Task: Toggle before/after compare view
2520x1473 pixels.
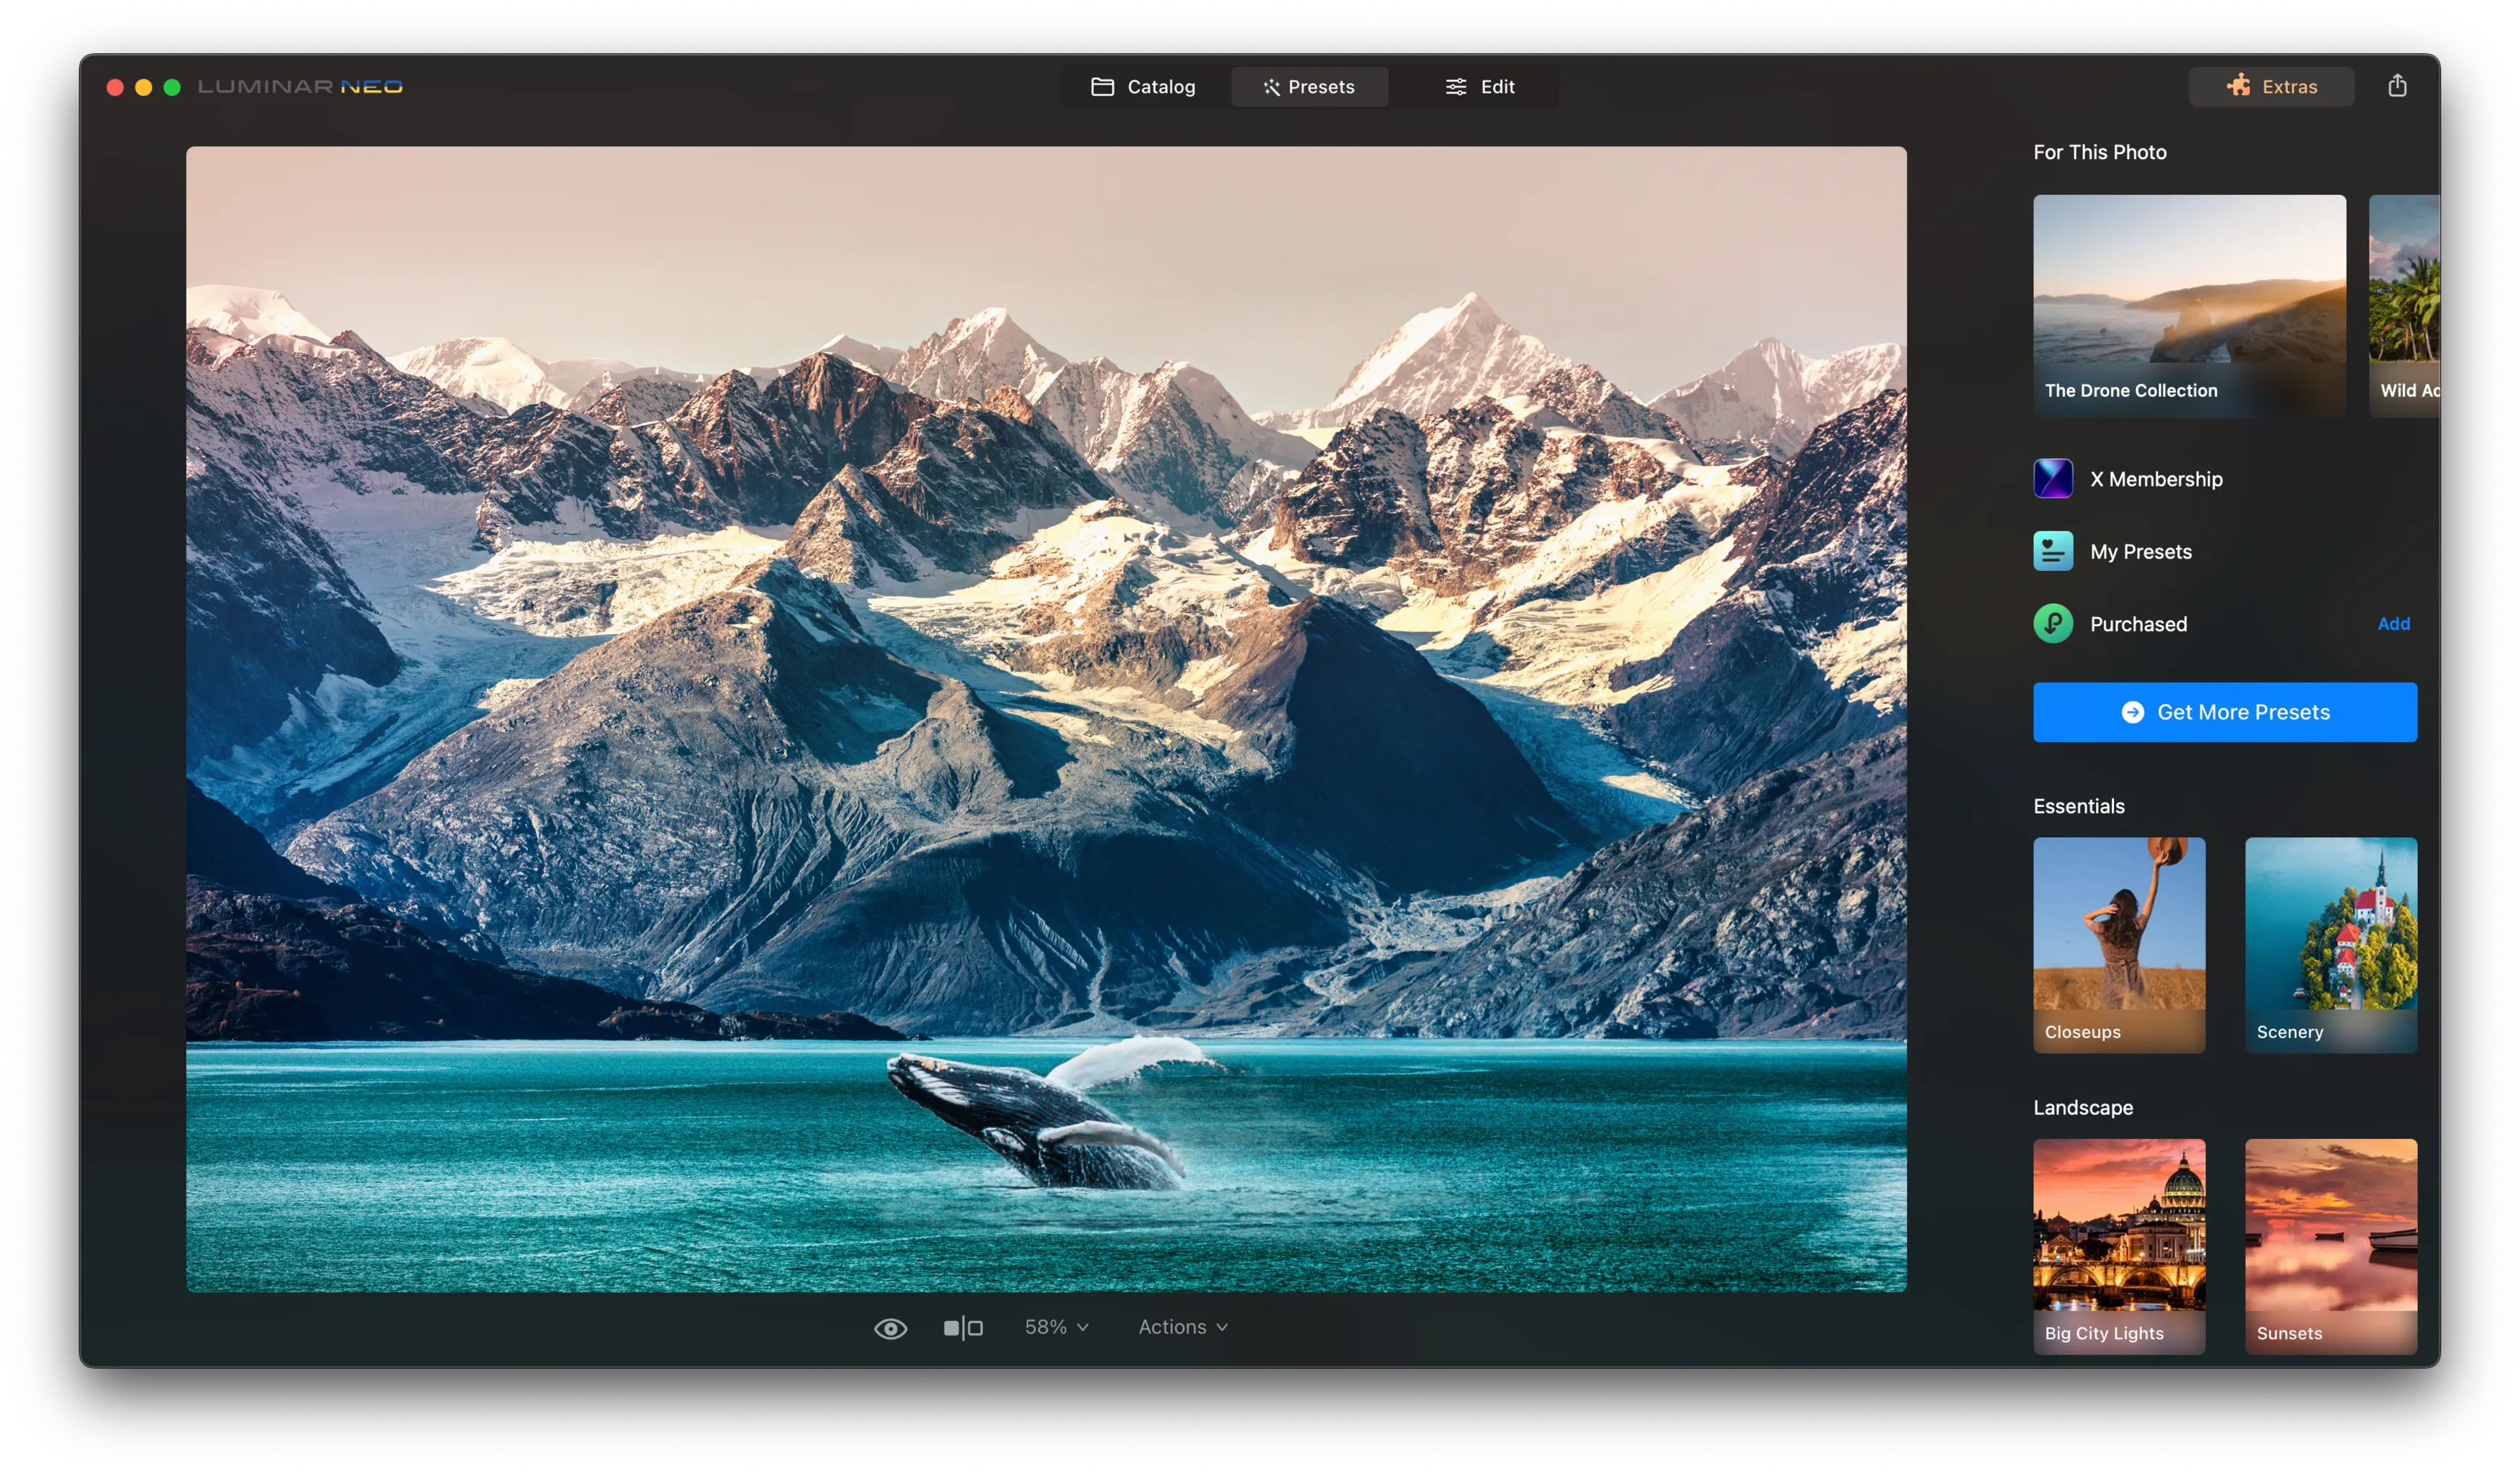Action: click(x=963, y=1328)
